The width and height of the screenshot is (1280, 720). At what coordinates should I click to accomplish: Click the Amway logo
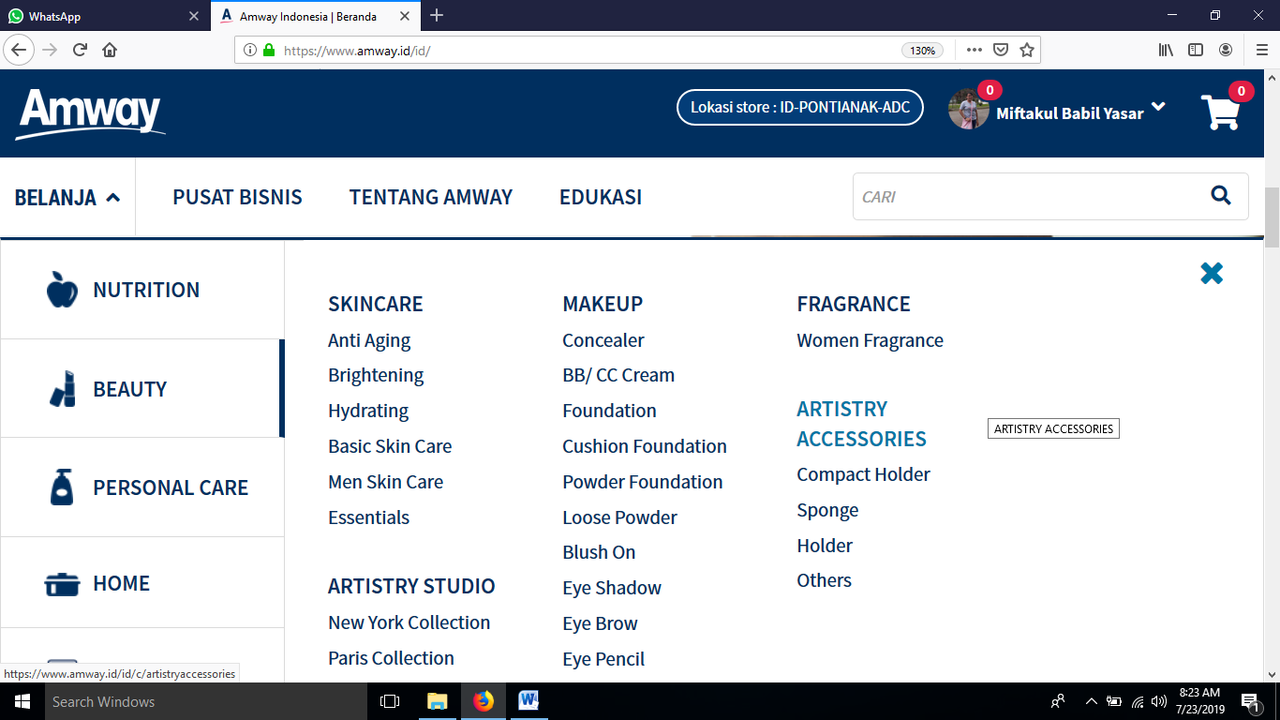click(90, 114)
